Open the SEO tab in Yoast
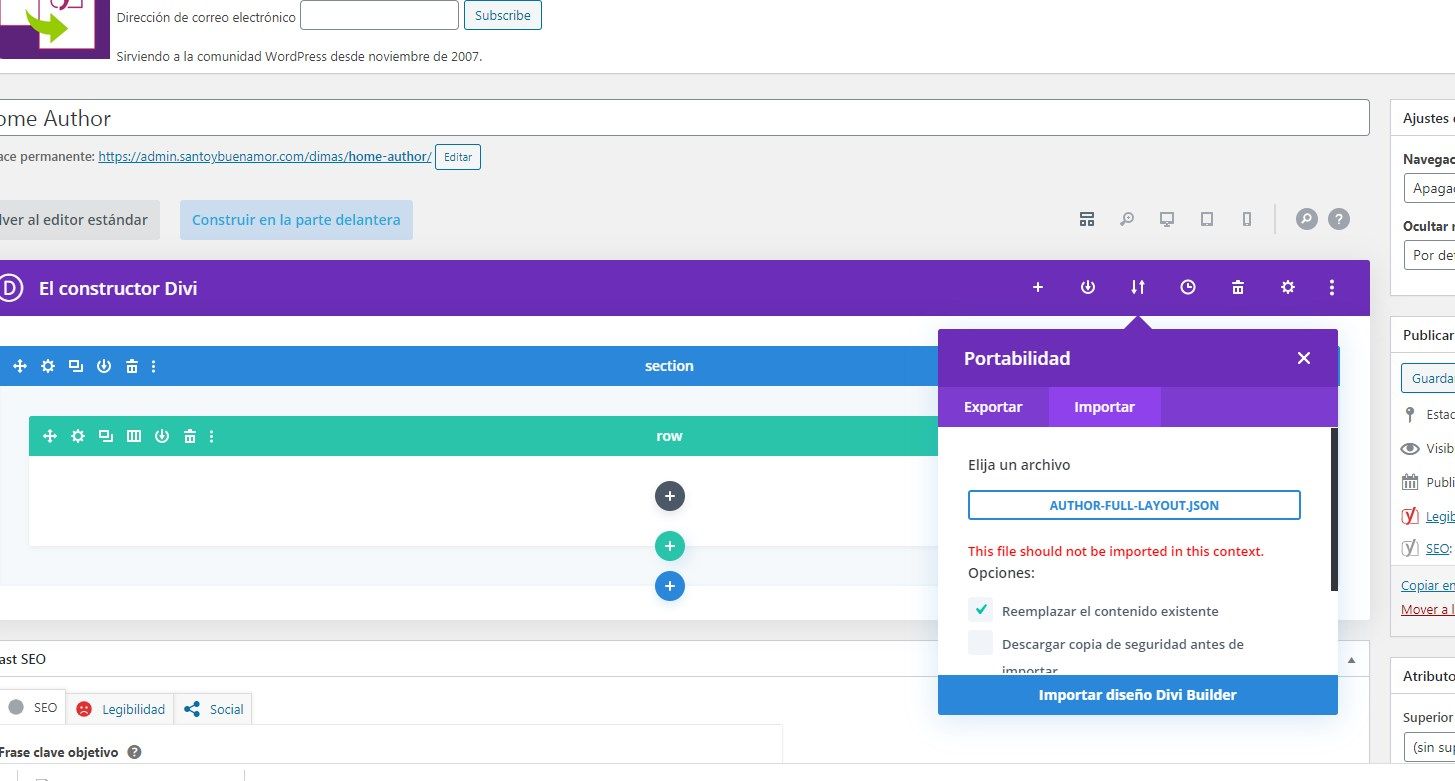 (x=33, y=707)
